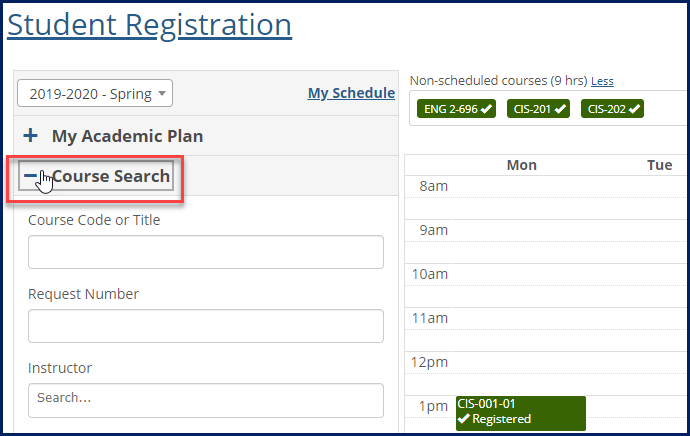Viewport: 690px width, 436px height.
Task: Click the Less link for non-scheduled courses
Action: (x=602, y=81)
